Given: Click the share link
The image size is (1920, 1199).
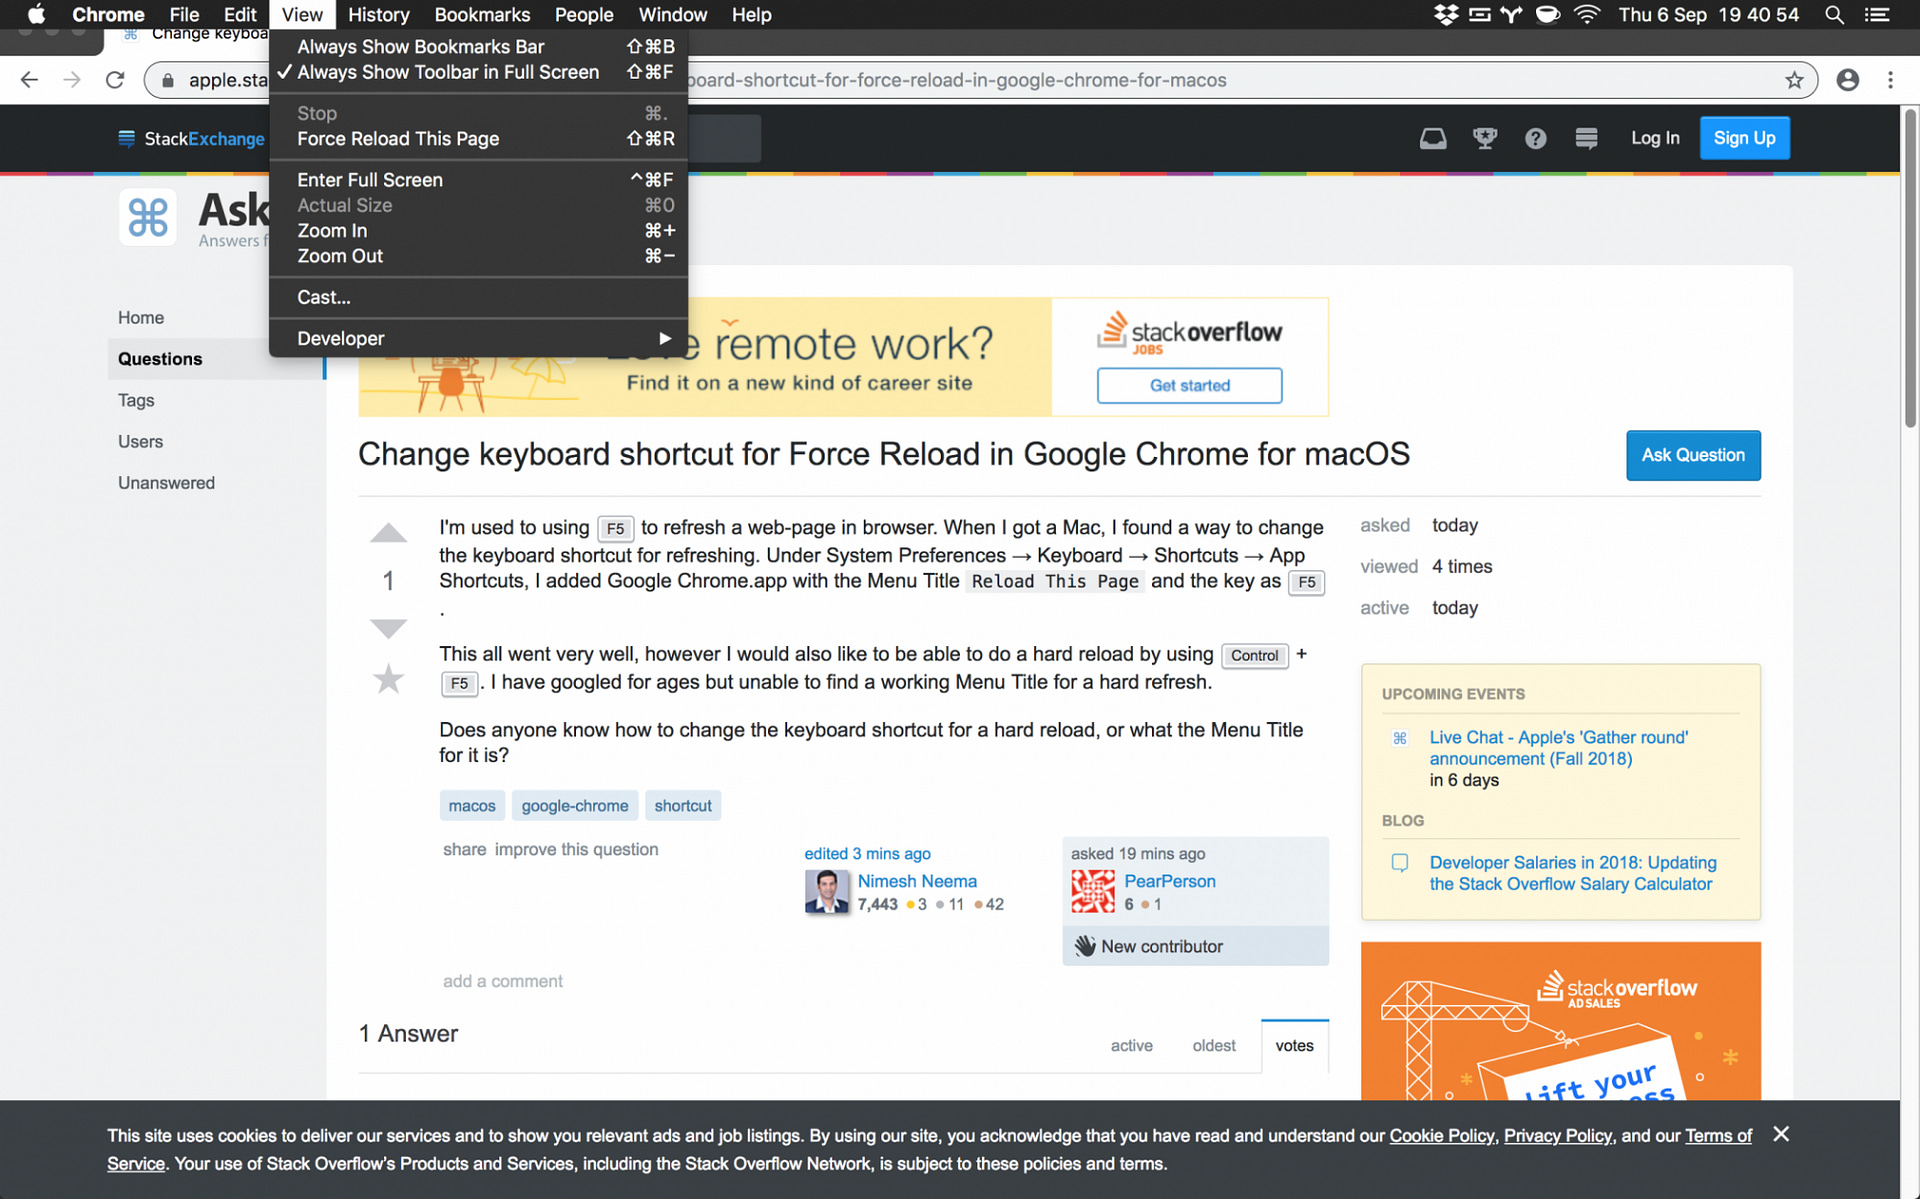Looking at the screenshot, I should pos(464,849).
